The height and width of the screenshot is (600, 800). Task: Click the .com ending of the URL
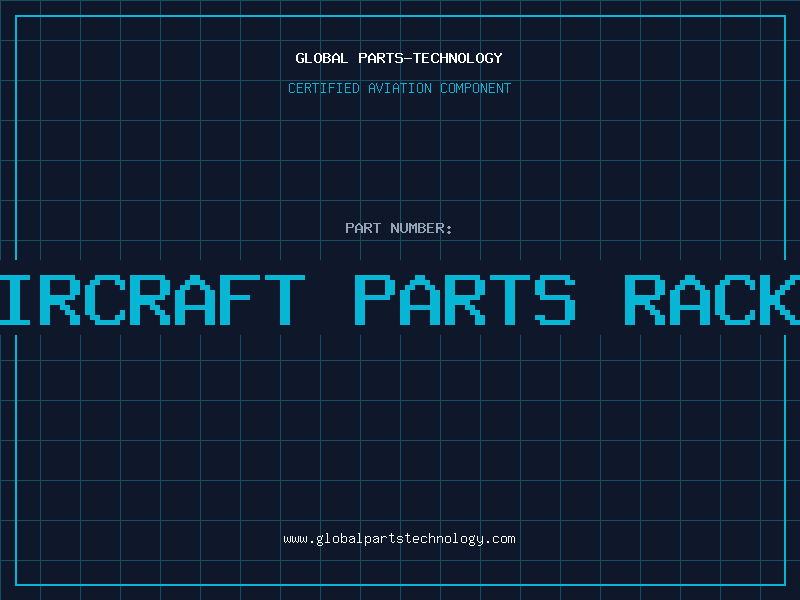(500, 538)
